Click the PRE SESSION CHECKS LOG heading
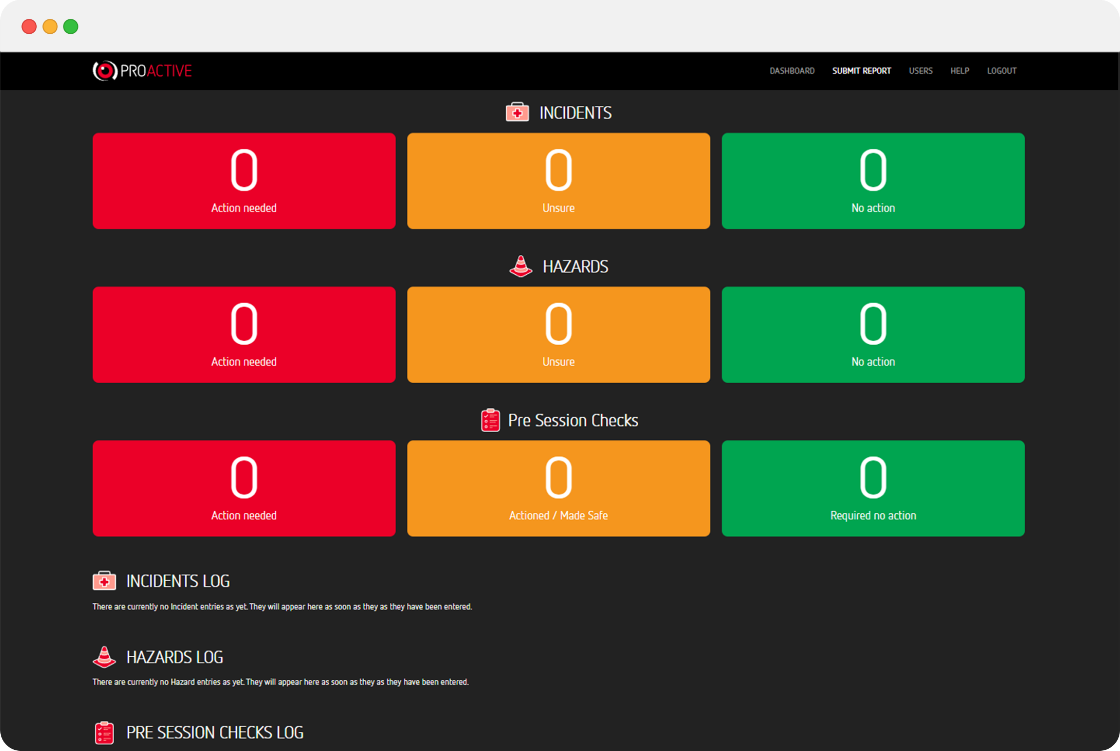This screenshot has width=1120, height=751. 215,732
